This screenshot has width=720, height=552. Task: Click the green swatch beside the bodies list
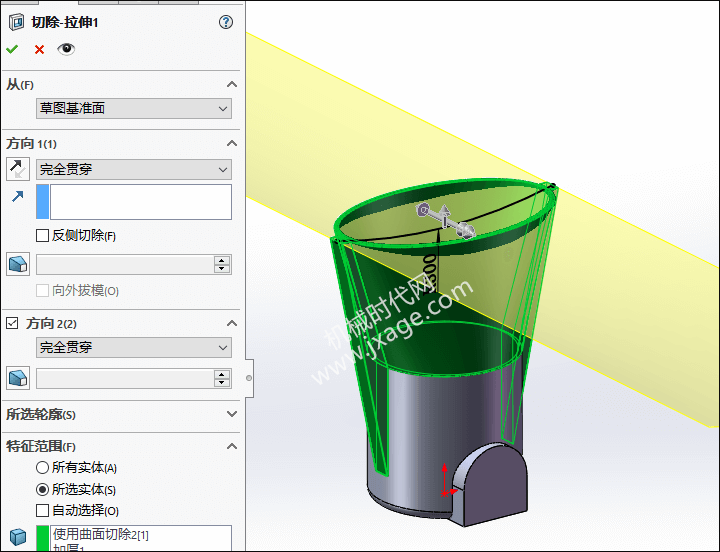(x=42, y=538)
